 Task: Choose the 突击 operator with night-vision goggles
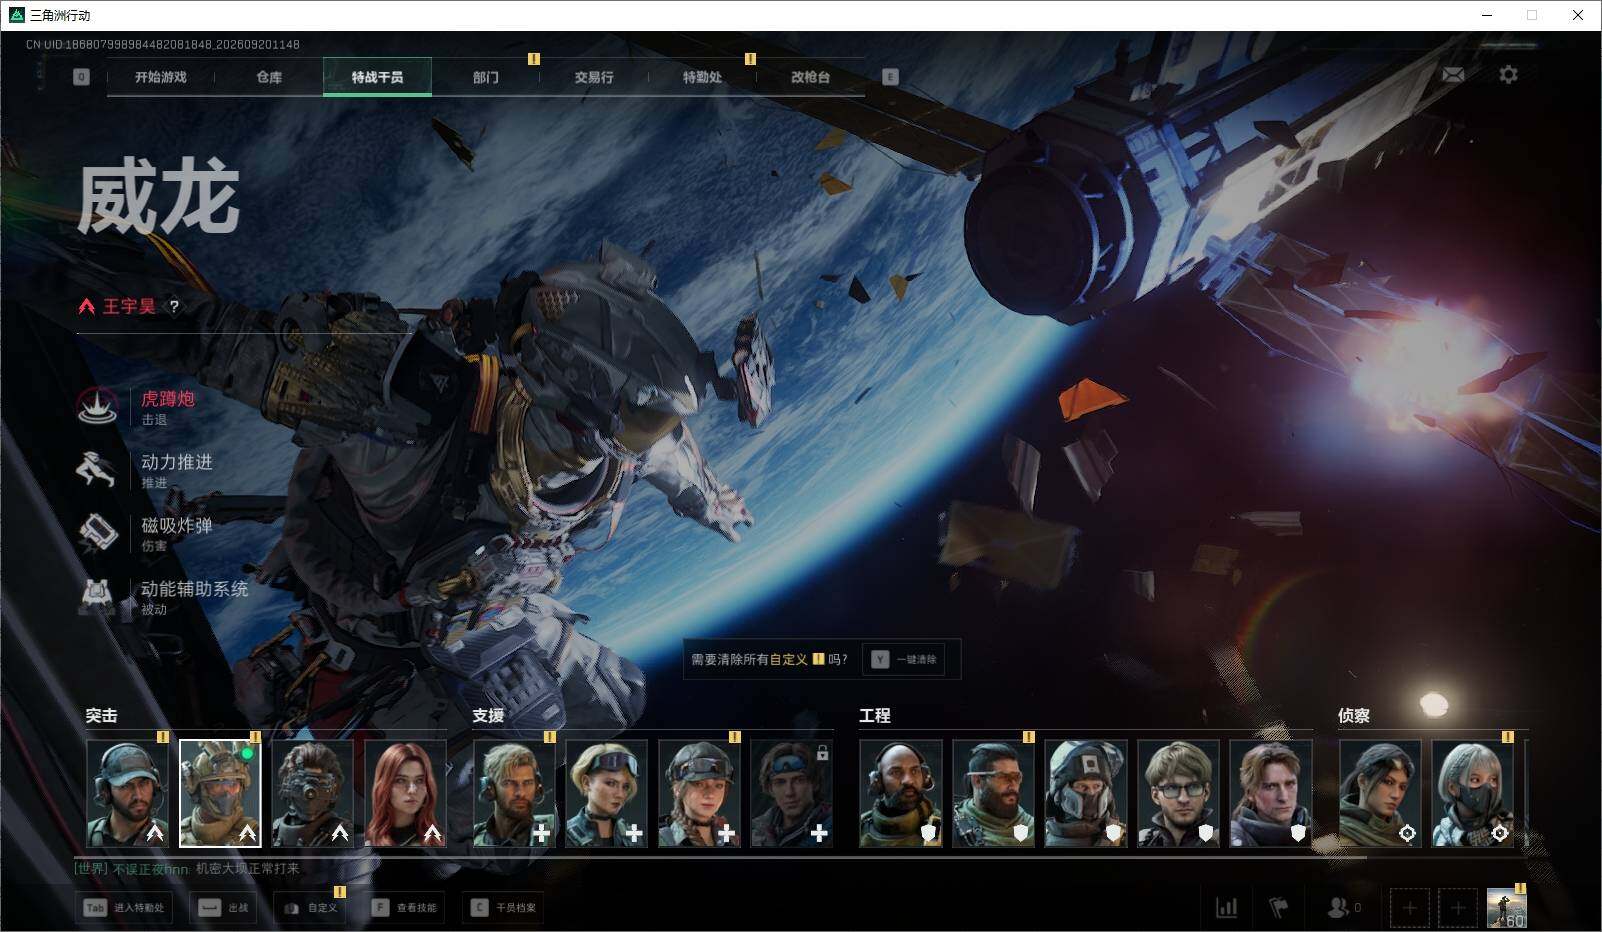(313, 793)
